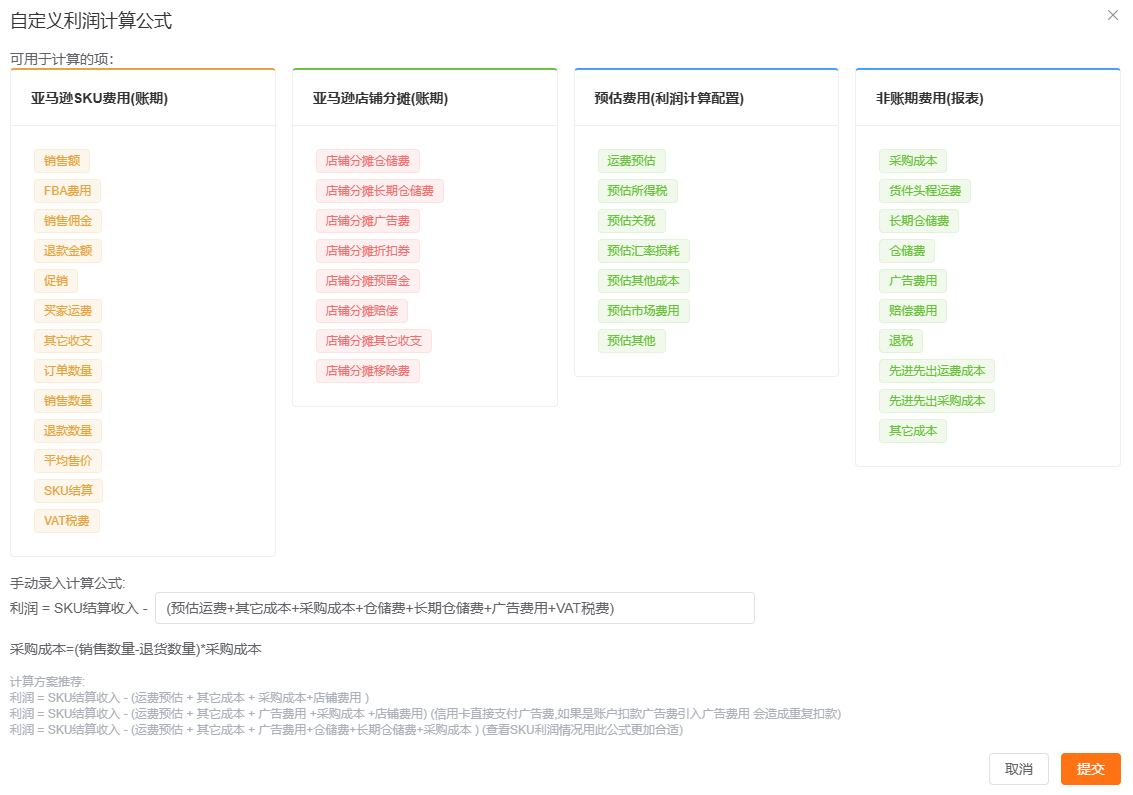
Task: Select the 退税 tag
Action: tap(901, 341)
